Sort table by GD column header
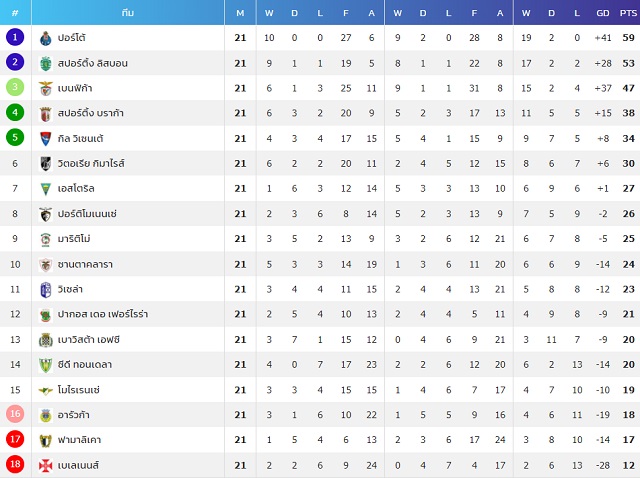This screenshot has height=478, width=640. (603, 13)
